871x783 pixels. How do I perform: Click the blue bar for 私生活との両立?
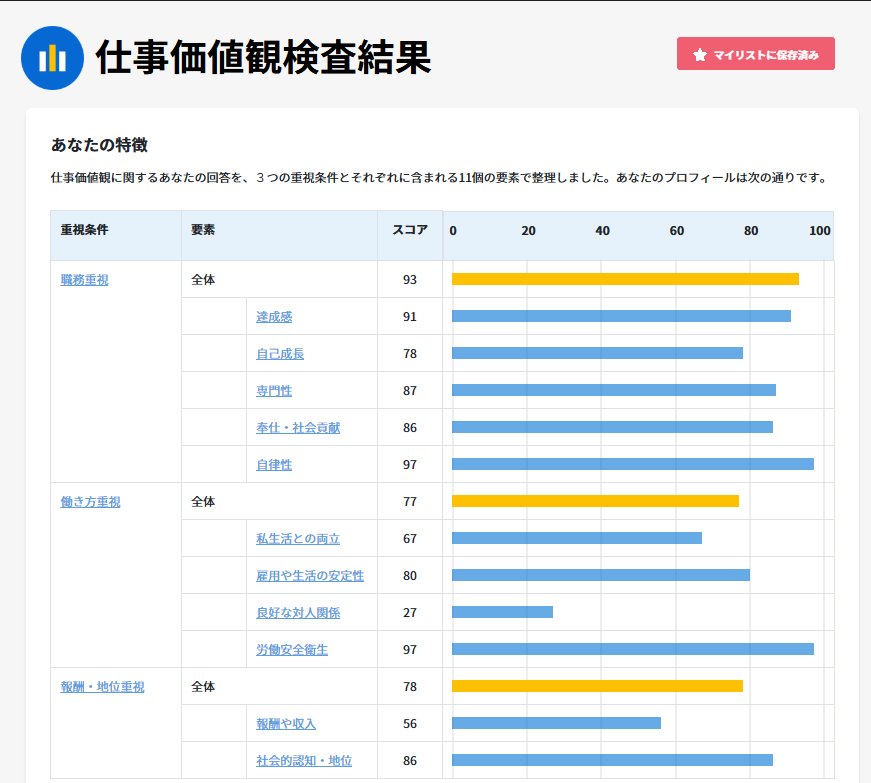click(577, 538)
